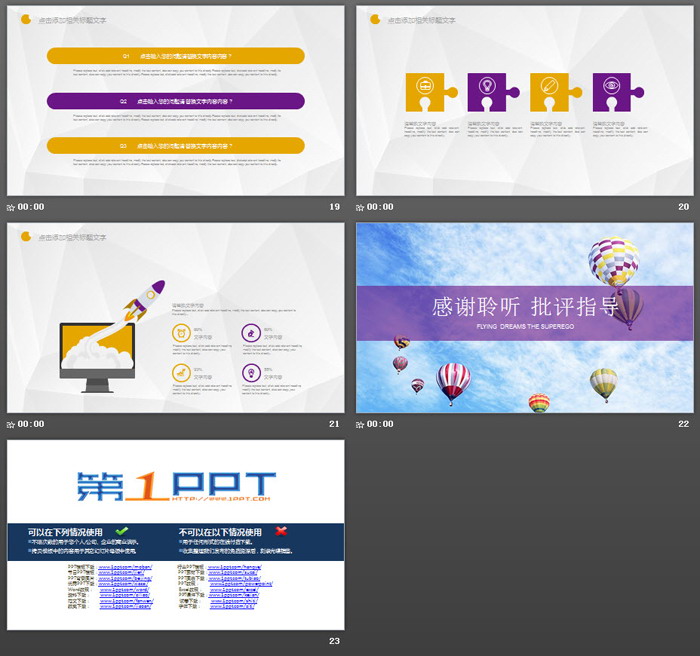Click the pencil icon on the yellow puzzle piece
The height and width of the screenshot is (656, 700).
pos(549,86)
